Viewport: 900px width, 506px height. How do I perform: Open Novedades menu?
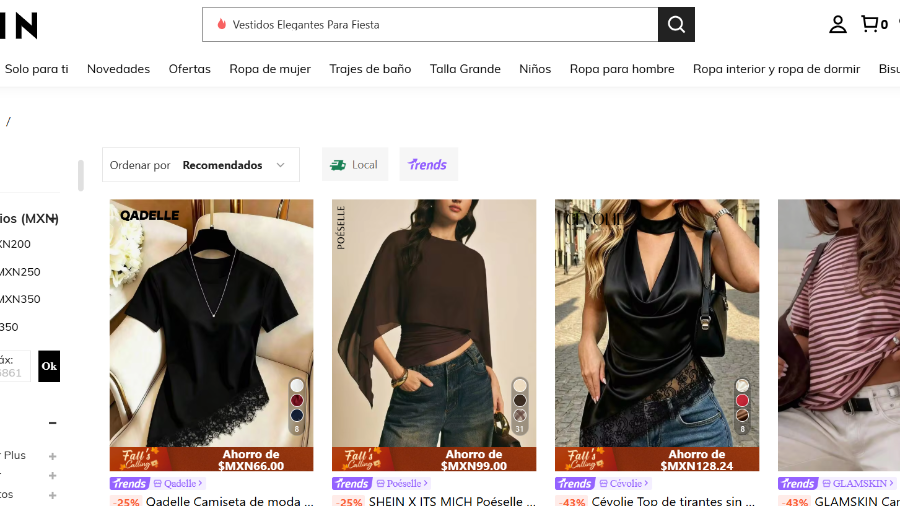(x=118, y=69)
